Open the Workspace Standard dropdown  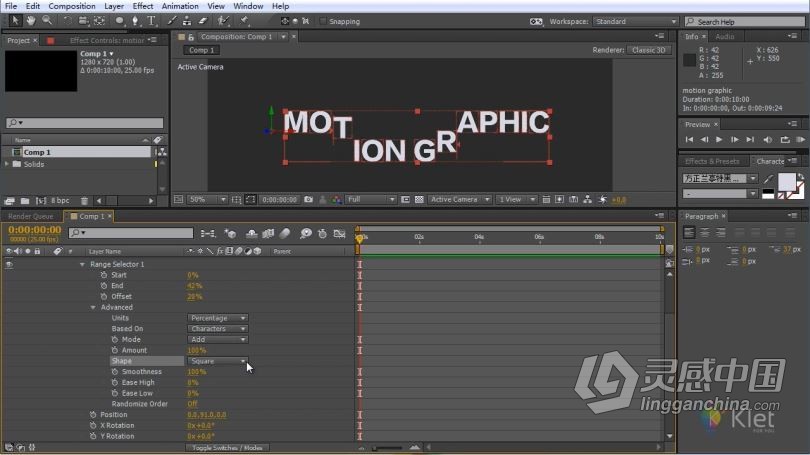click(635, 21)
